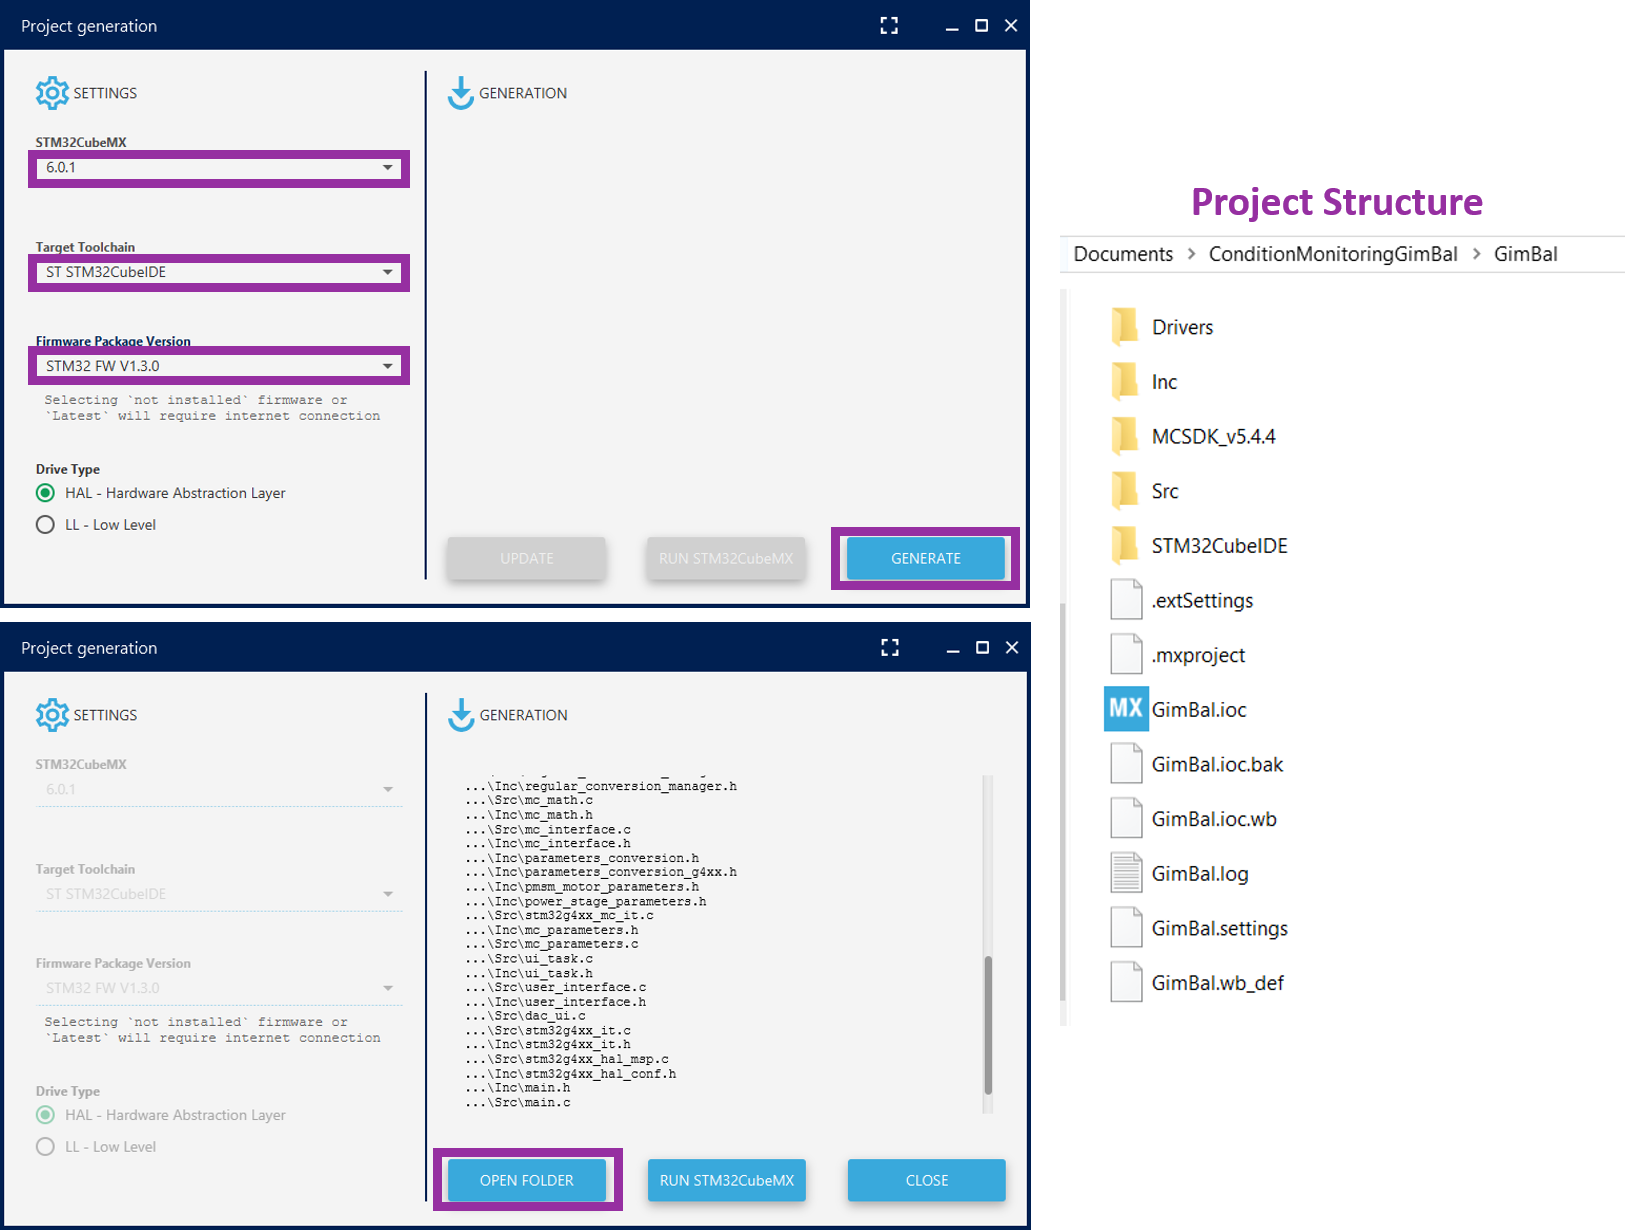Click the GimBal.wb_def file icon

tap(1126, 983)
